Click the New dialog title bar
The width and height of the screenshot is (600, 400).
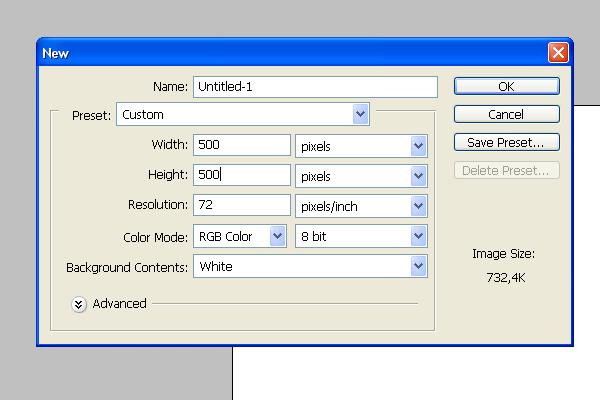coord(280,53)
